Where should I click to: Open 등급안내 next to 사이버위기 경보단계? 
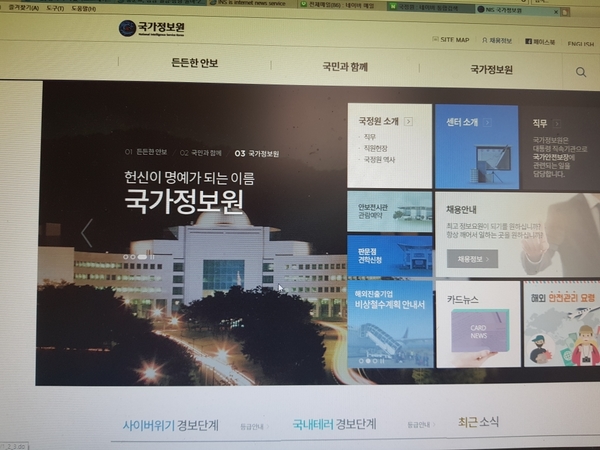click(254, 426)
